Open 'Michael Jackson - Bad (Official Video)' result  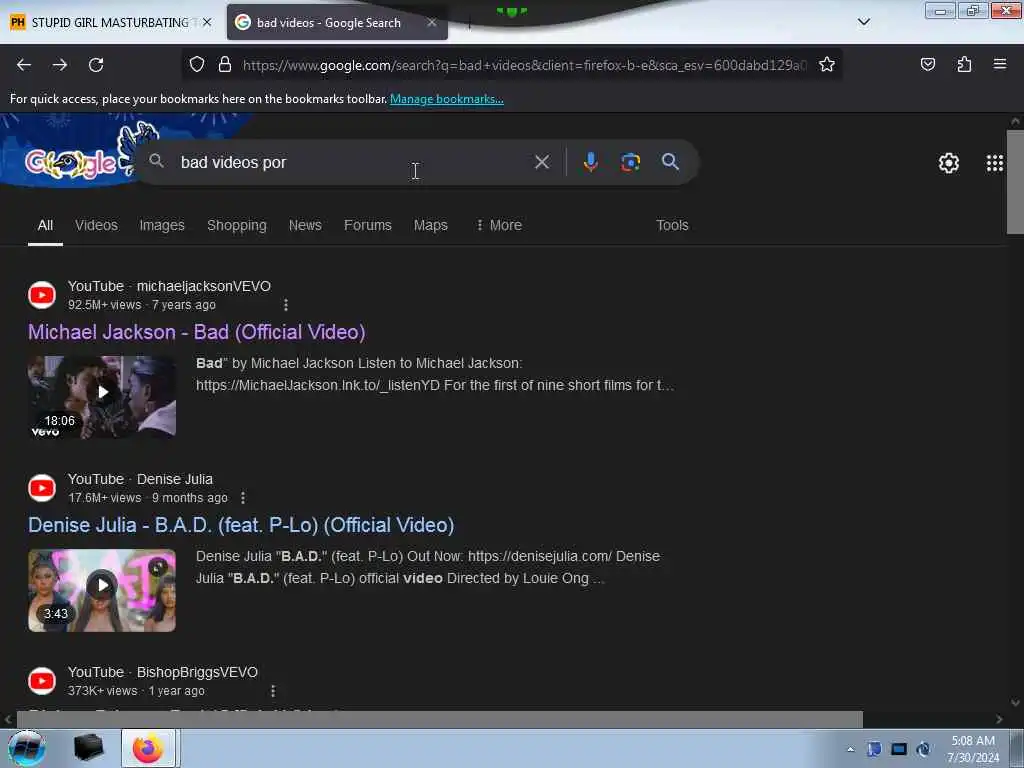tap(197, 332)
